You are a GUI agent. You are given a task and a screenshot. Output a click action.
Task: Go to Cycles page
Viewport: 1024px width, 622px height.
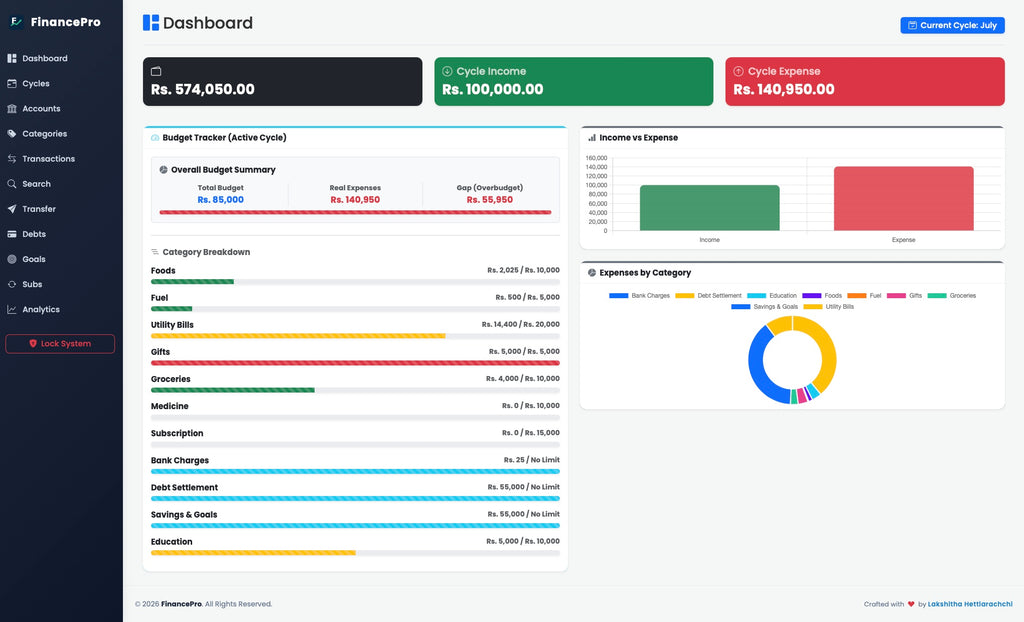point(61,84)
